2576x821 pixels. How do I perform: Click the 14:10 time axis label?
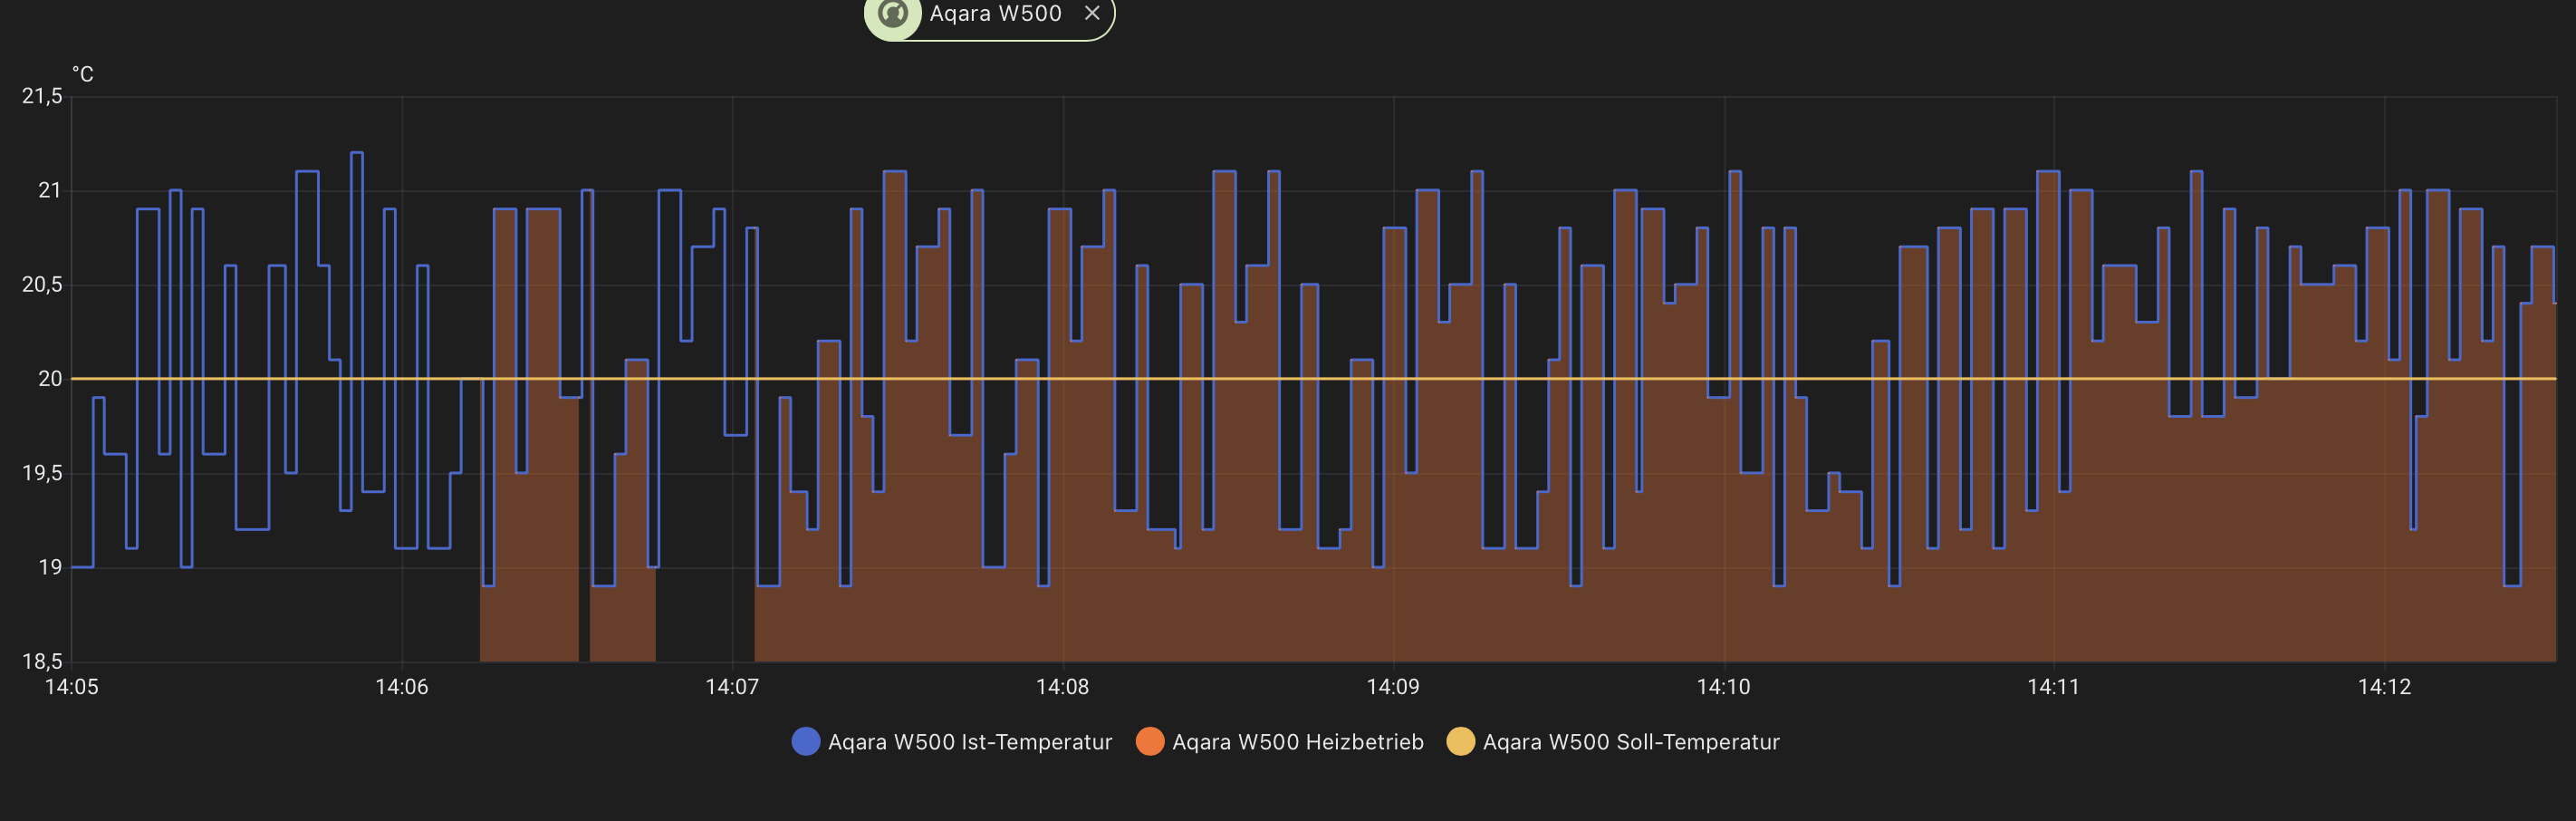tap(1724, 687)
